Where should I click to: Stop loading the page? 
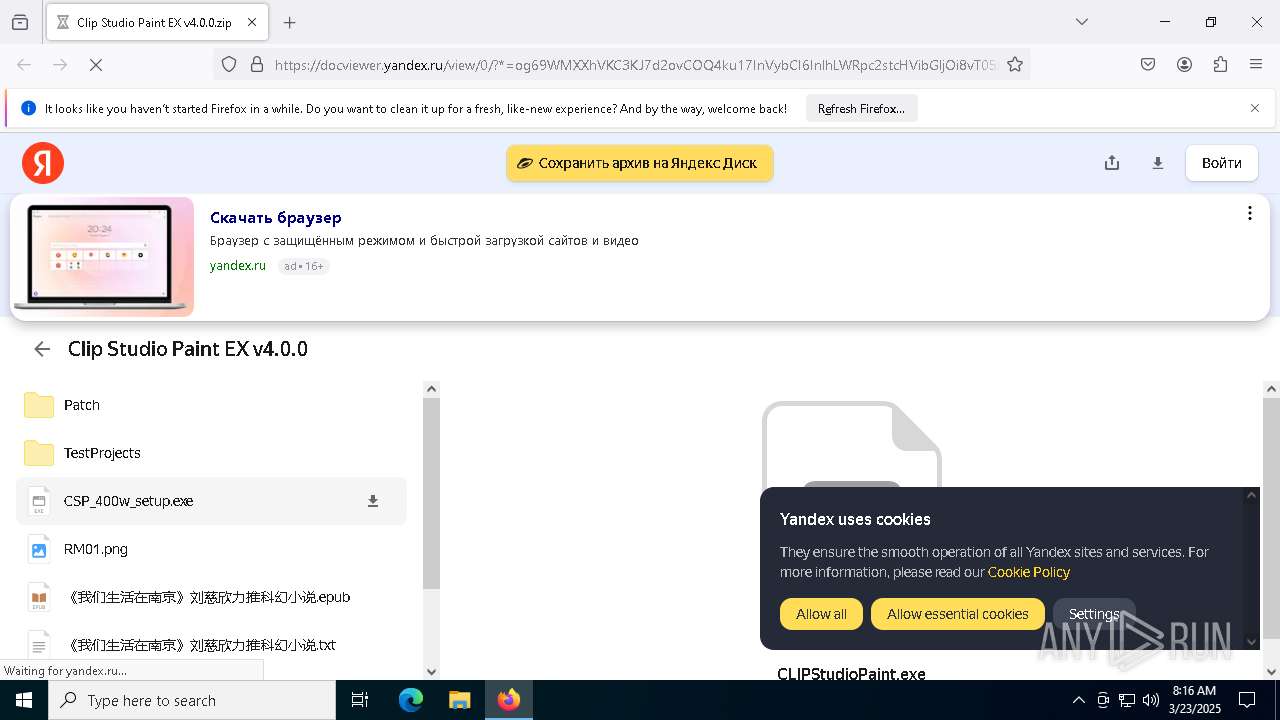[96, 65]
